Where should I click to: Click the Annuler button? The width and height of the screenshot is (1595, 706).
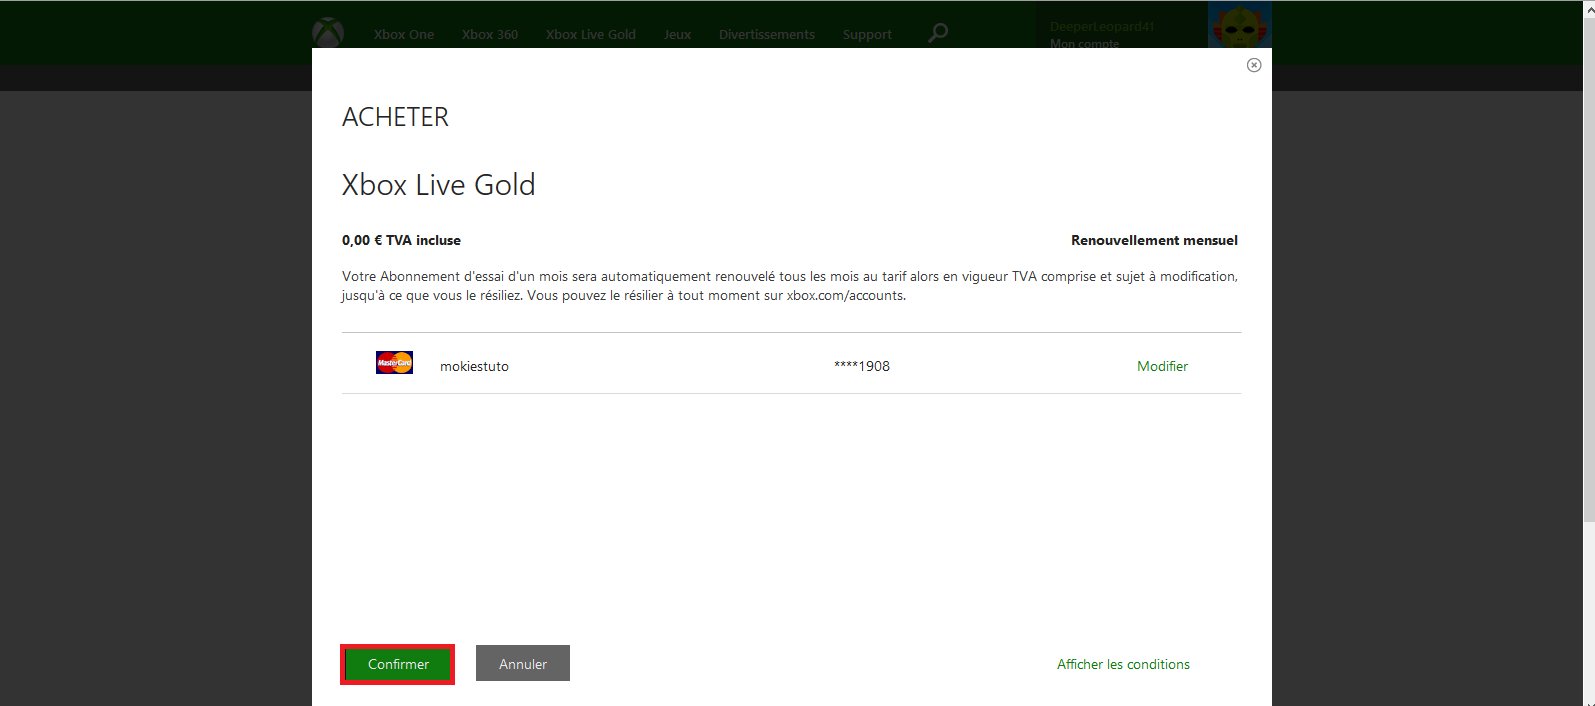pos(523,663)
